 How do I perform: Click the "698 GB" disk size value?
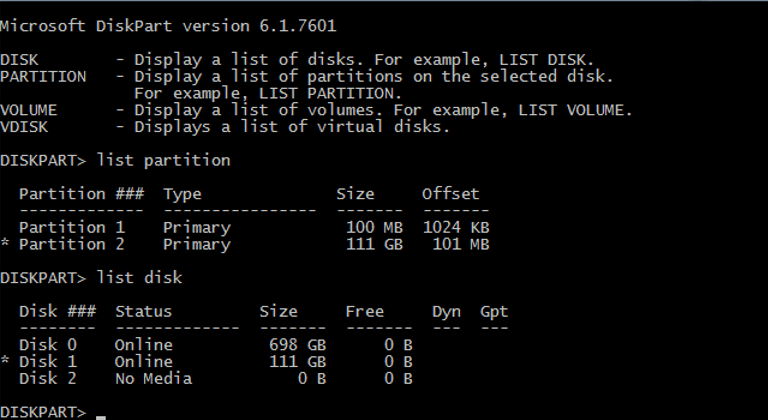[298, 345]
